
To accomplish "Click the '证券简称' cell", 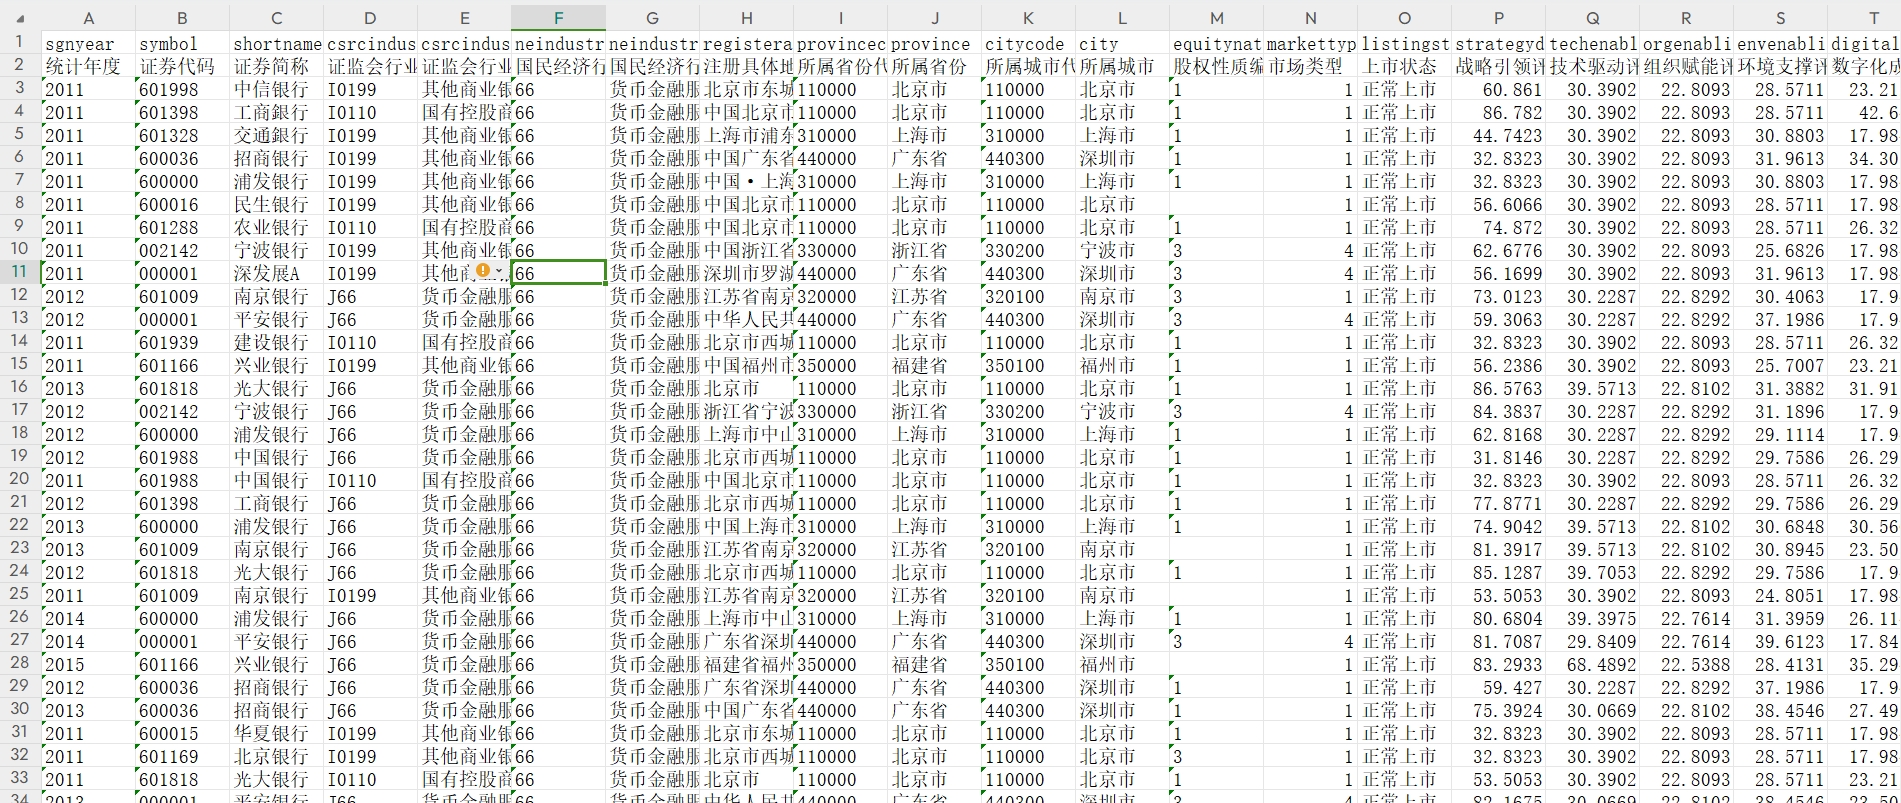I will point(276,66).
